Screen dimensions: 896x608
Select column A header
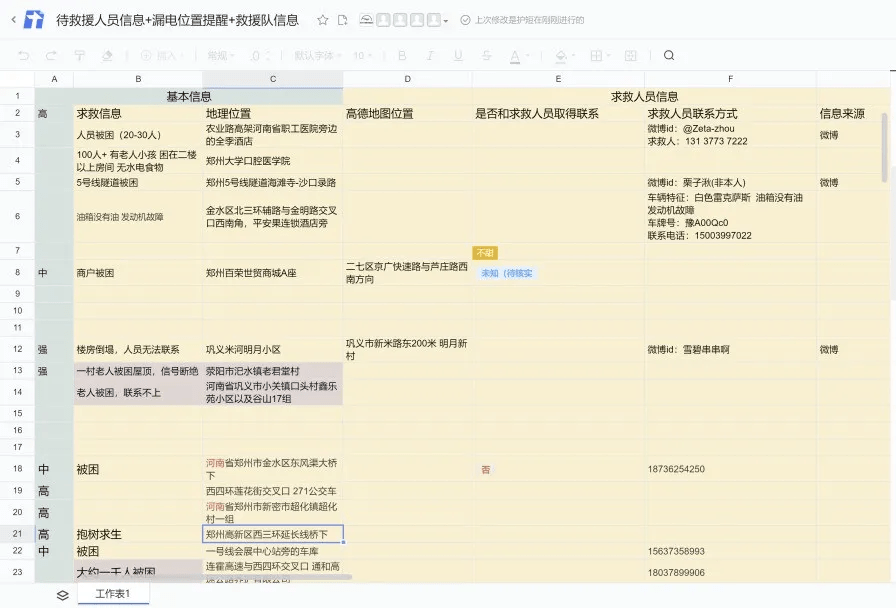point(54,79)
